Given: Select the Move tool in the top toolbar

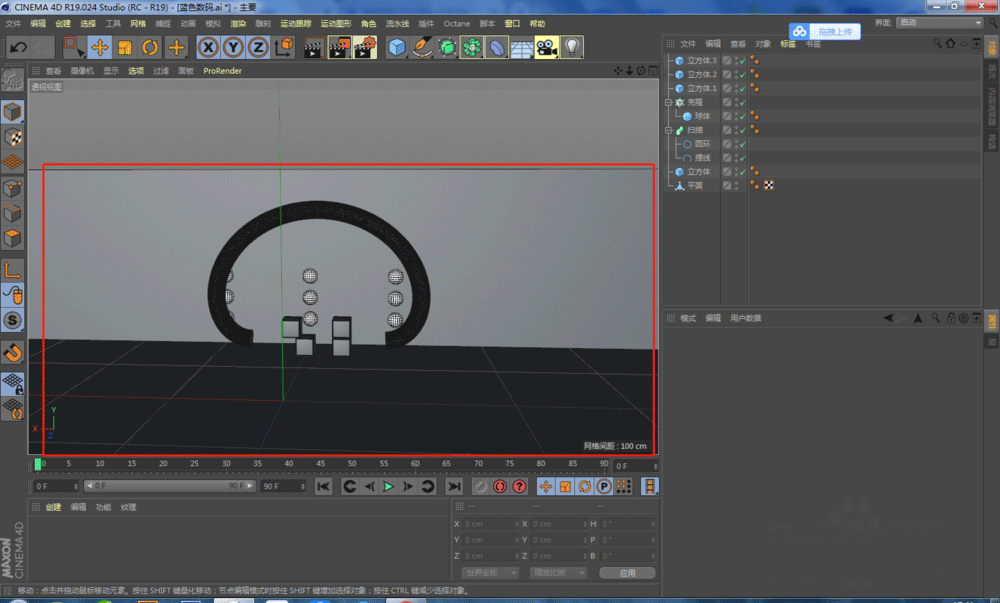Looking at the screenshot, I should coord(100,47).
